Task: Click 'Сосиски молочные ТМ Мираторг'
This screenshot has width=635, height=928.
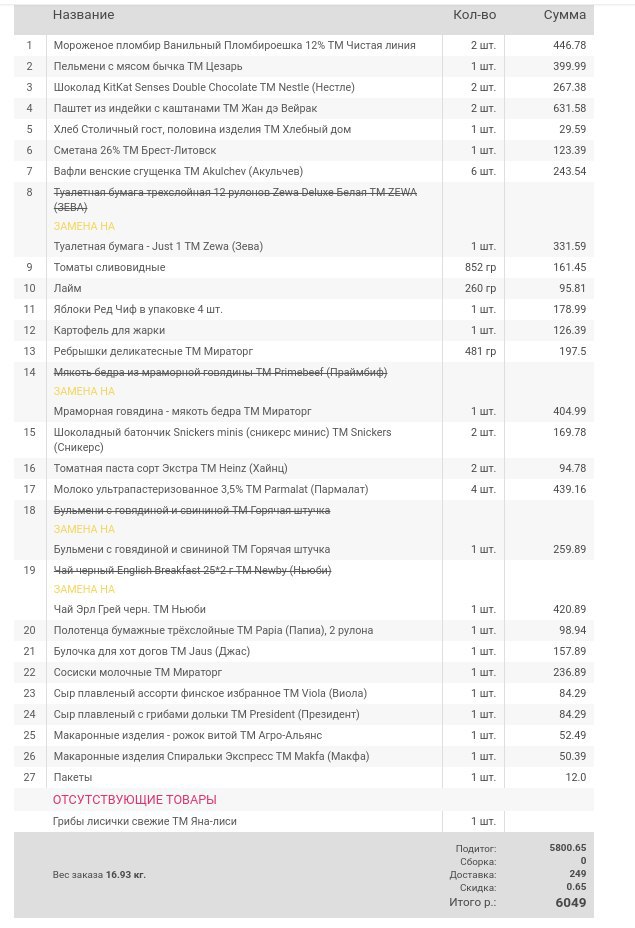Action: click(x=138, y=672)
